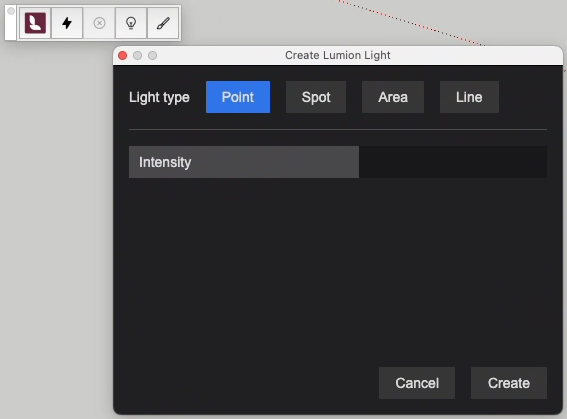Switch light type to Area
Screen dimensions: 567x419
pyautogui.click(x=393, y=97)
